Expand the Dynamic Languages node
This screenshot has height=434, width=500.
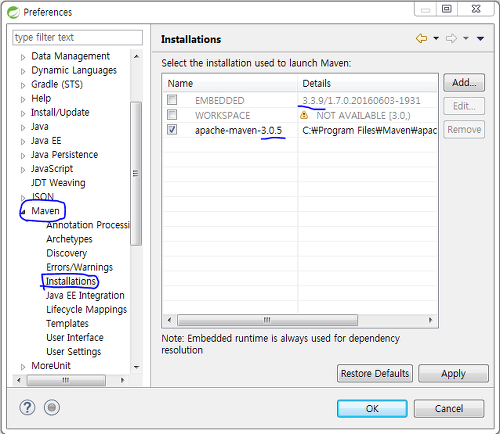click(23, 71)
